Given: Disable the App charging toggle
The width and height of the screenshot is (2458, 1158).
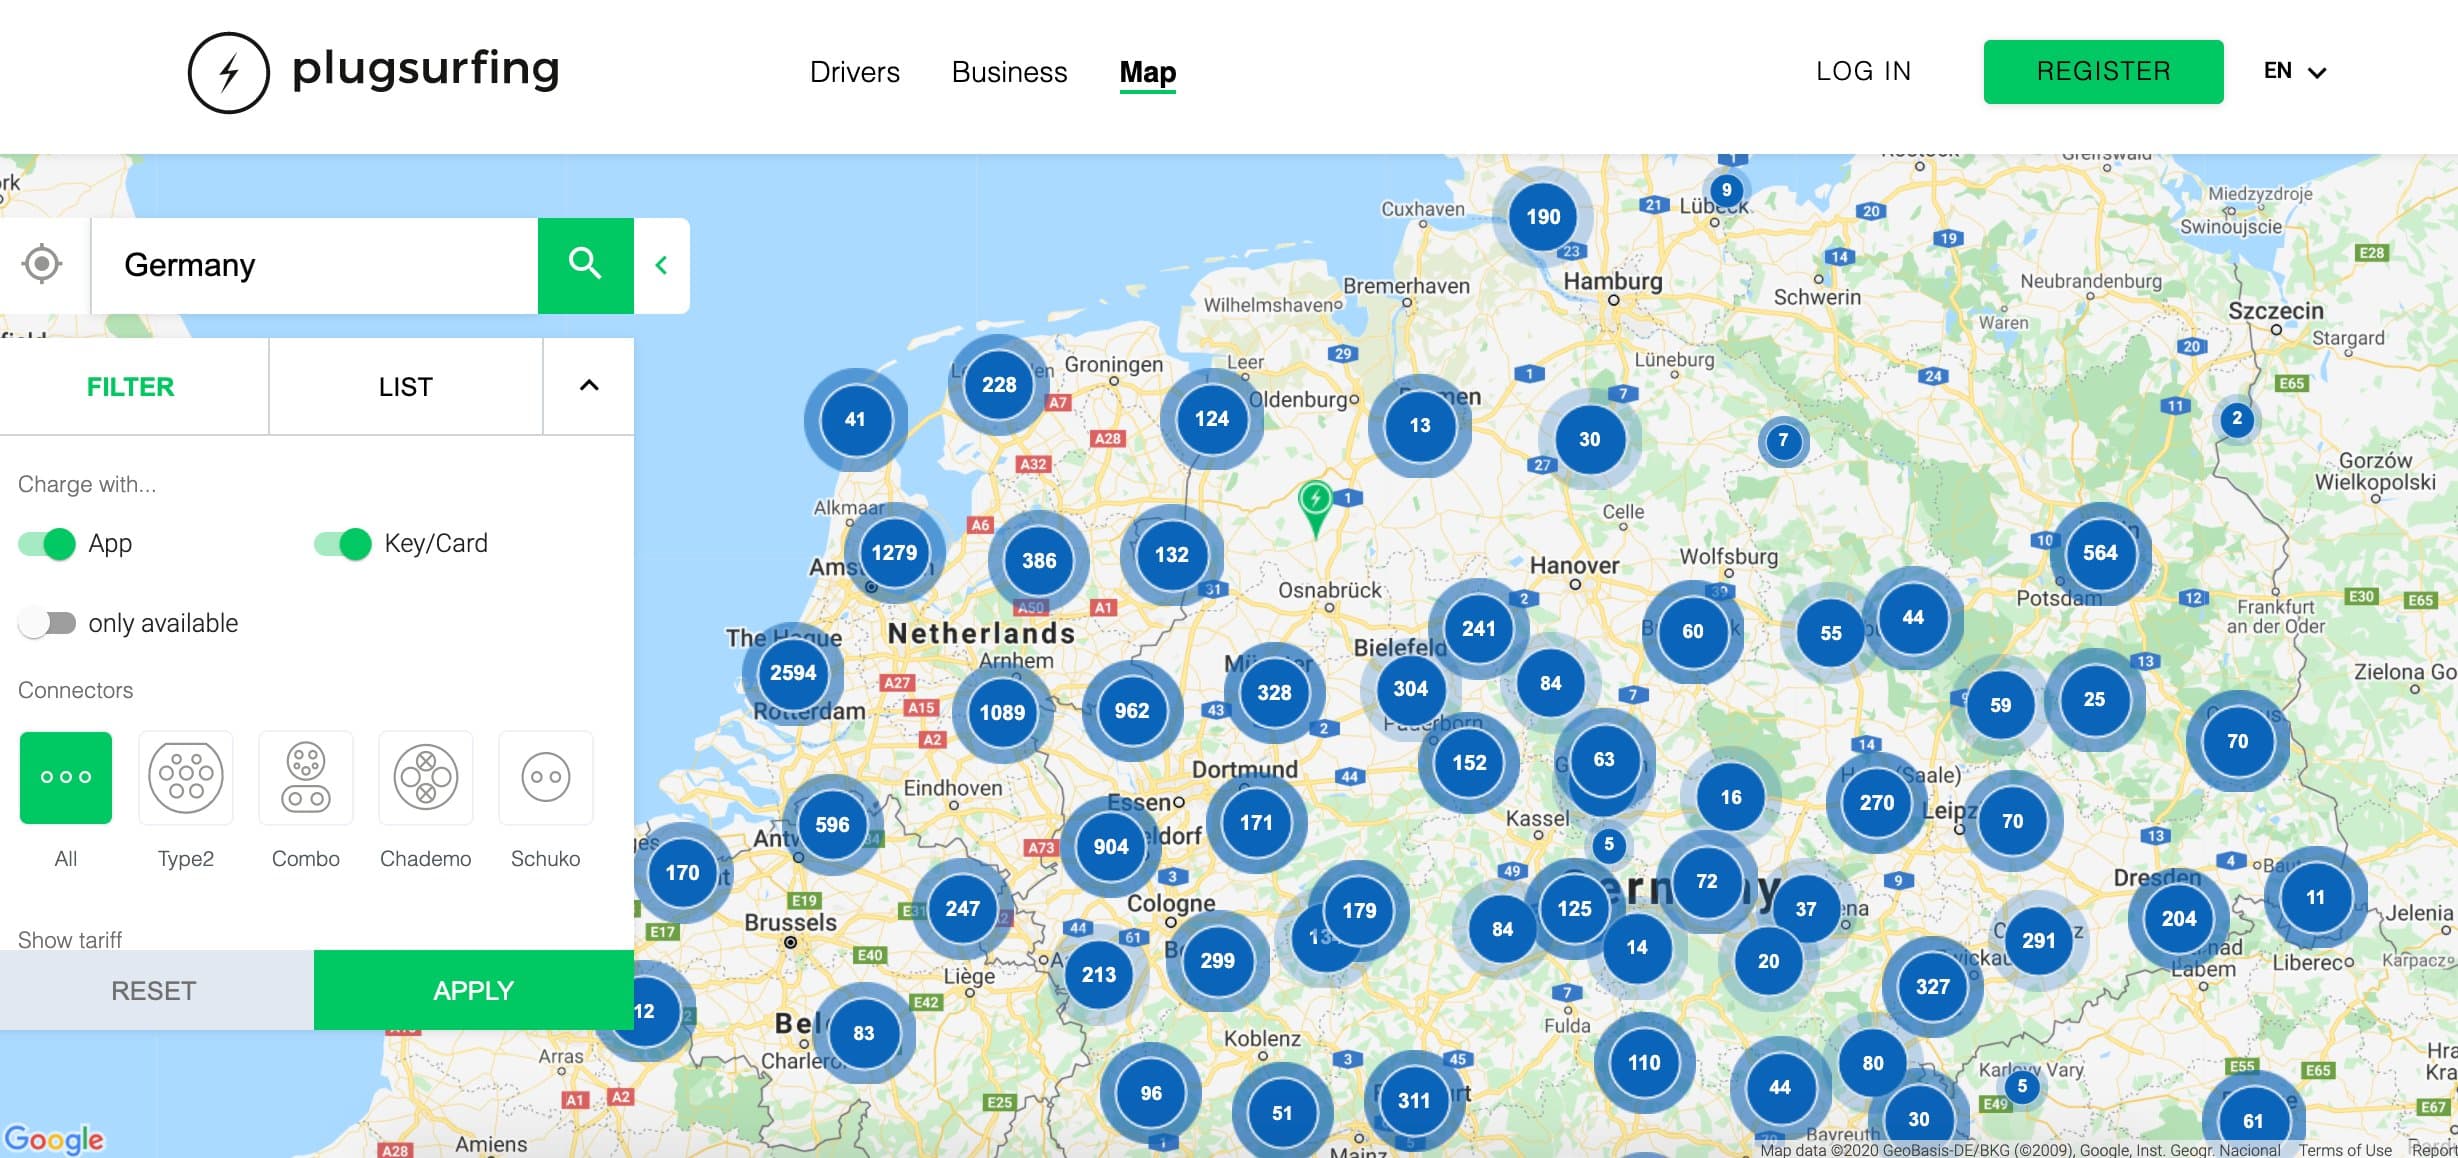Looking at the screenshot, I should pos(47,544).
